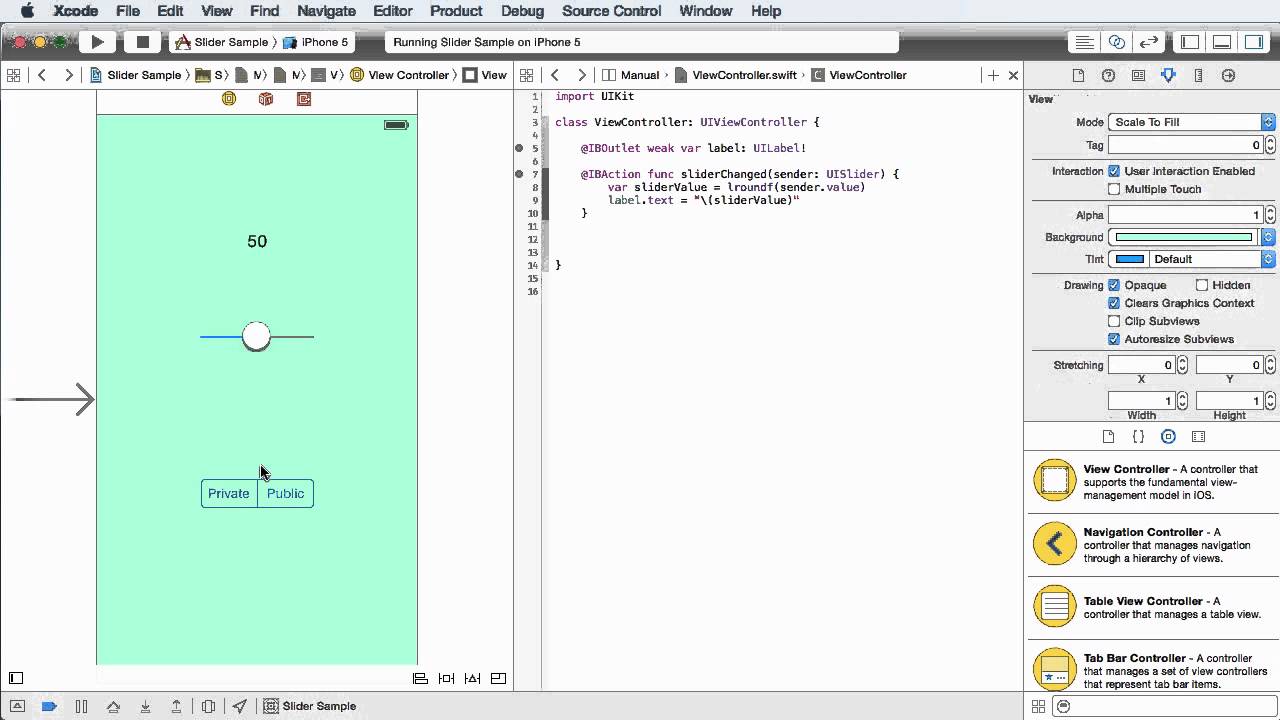
Task: Open the Size inspector
Action: 1198,75
